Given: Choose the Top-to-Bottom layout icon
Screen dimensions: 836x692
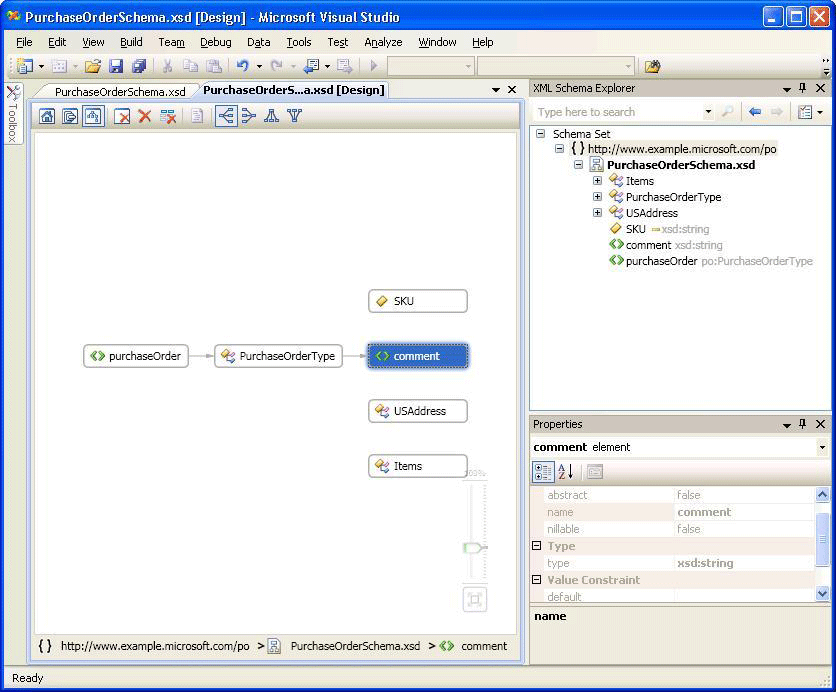Looking at the screenshot, I should (272, 116).
